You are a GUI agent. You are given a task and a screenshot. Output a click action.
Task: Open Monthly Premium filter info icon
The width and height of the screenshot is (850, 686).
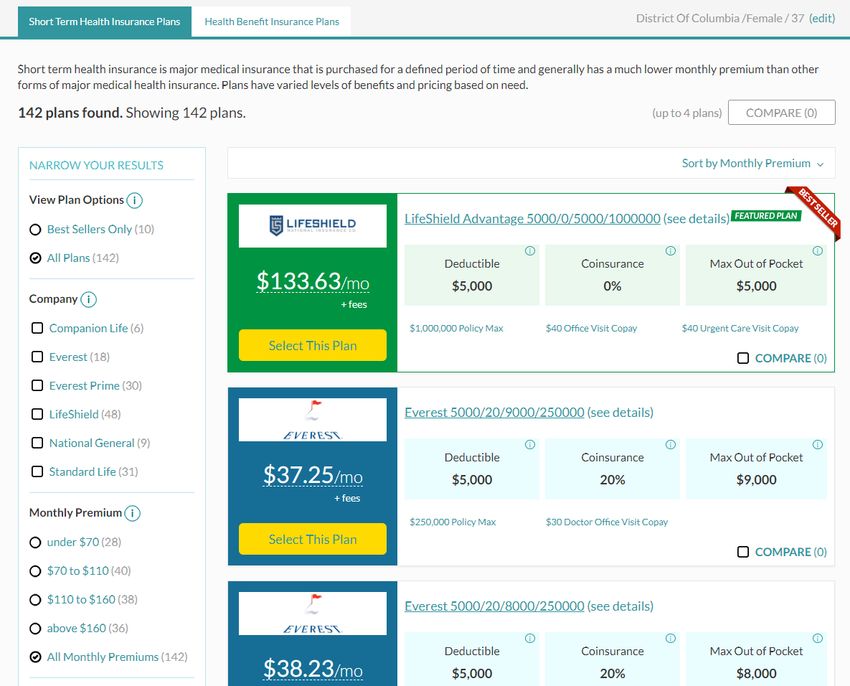click(132, 513)
